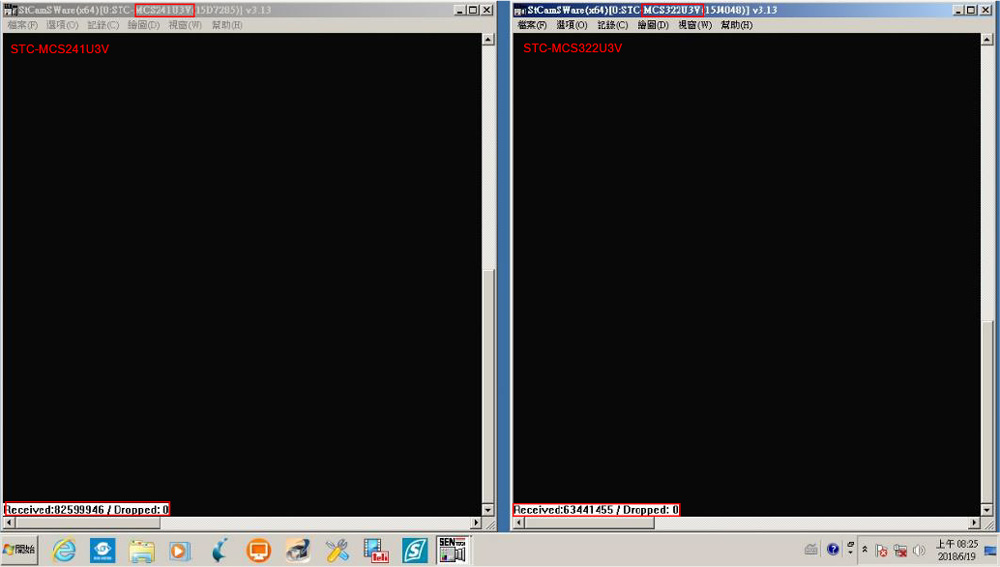Click the Windows Start button

[x=19, y=549]
